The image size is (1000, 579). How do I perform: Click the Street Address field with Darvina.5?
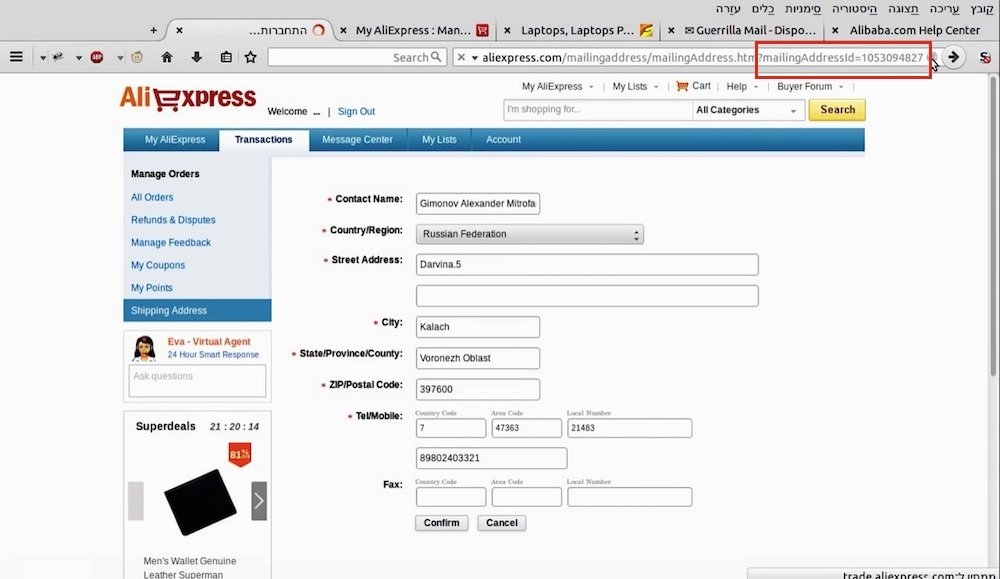587,265
